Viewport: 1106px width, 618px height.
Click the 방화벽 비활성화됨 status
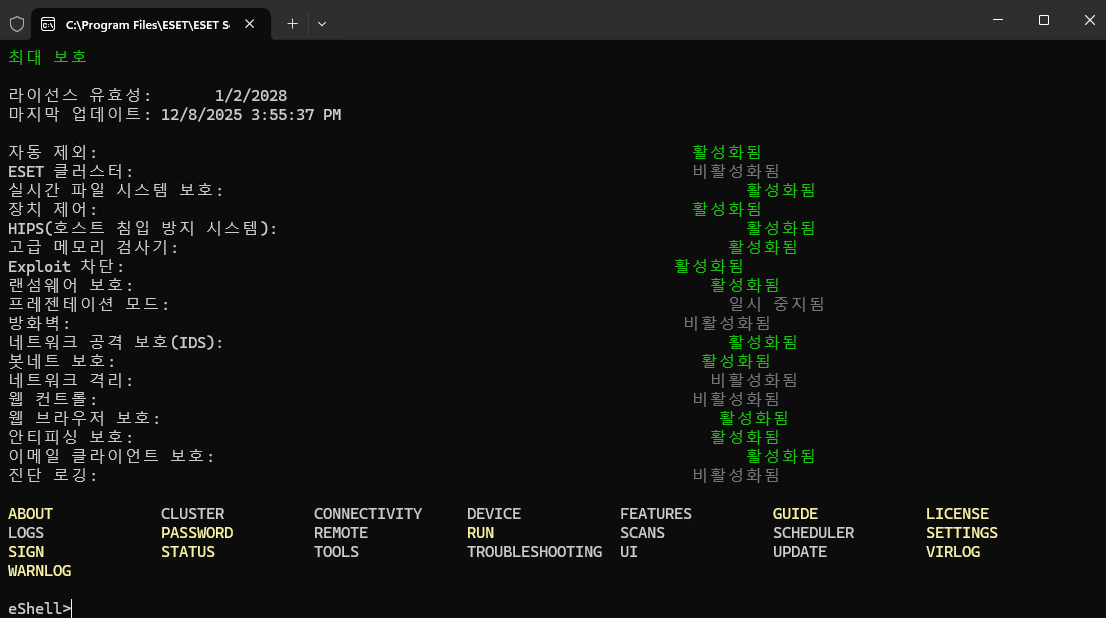727,323
